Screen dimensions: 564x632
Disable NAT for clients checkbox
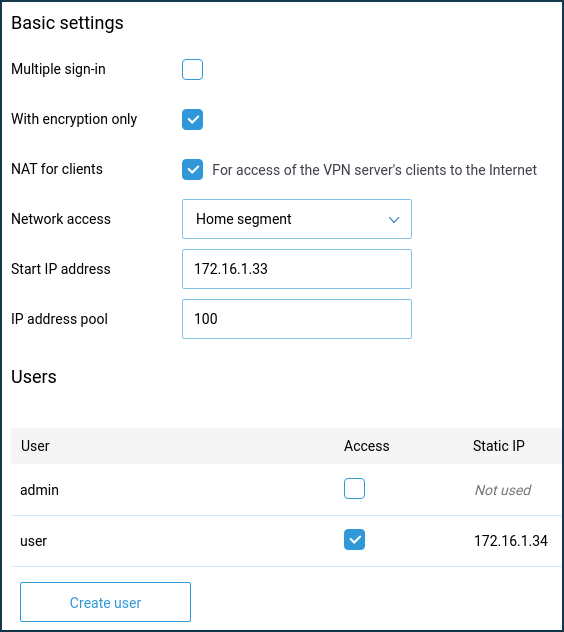(x=192, y=169)
